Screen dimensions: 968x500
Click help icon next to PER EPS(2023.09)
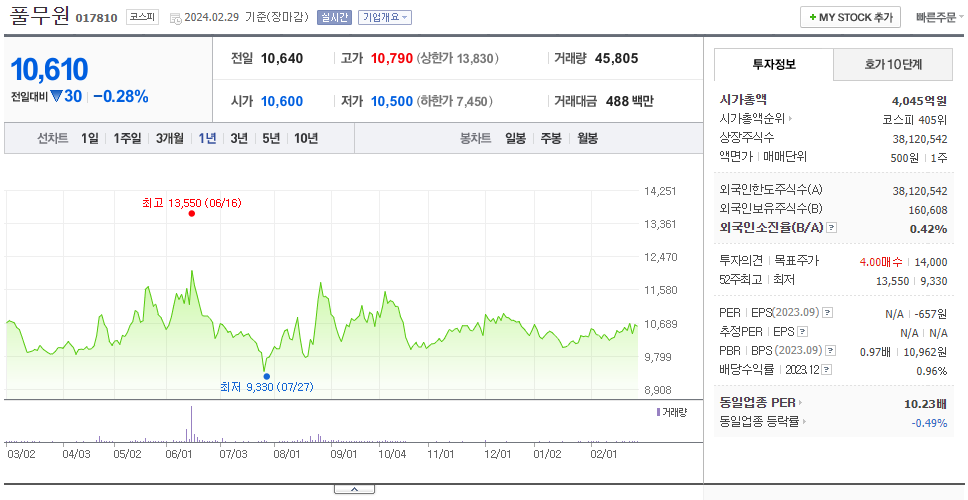pos(828,313)
